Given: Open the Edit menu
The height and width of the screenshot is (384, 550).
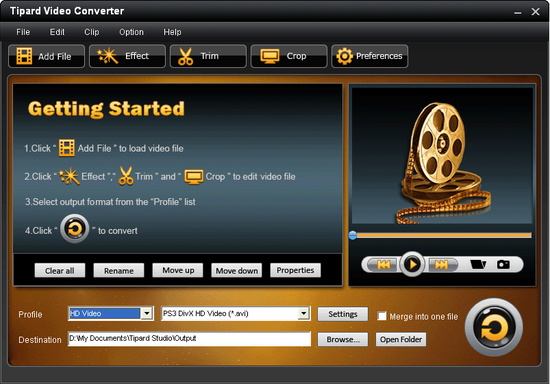Looking at the screenshot, I should (57, 32).
